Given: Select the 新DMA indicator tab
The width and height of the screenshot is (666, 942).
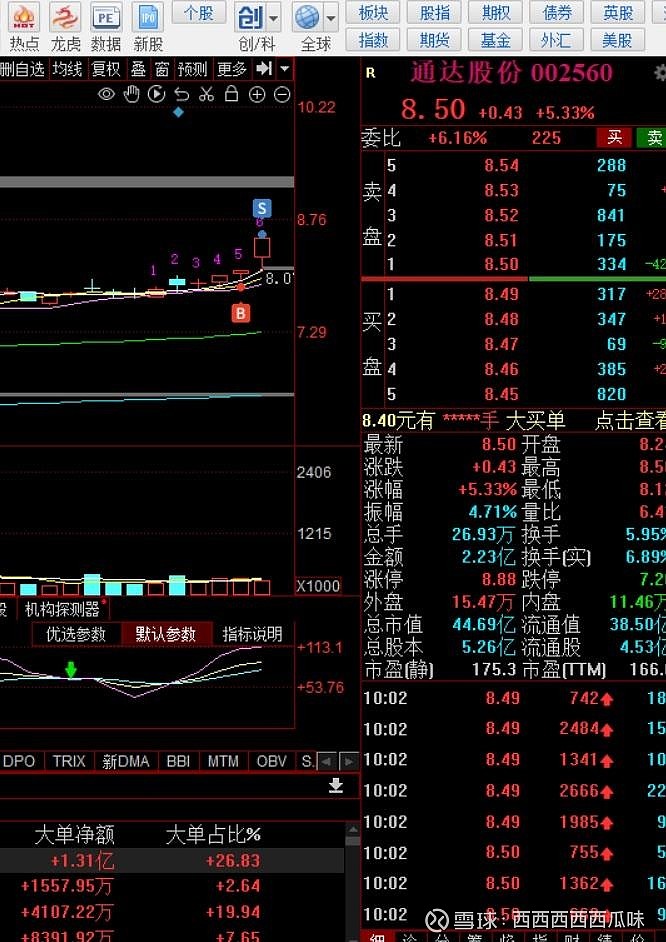Looking at the screenshot, I should click(126, 761).
